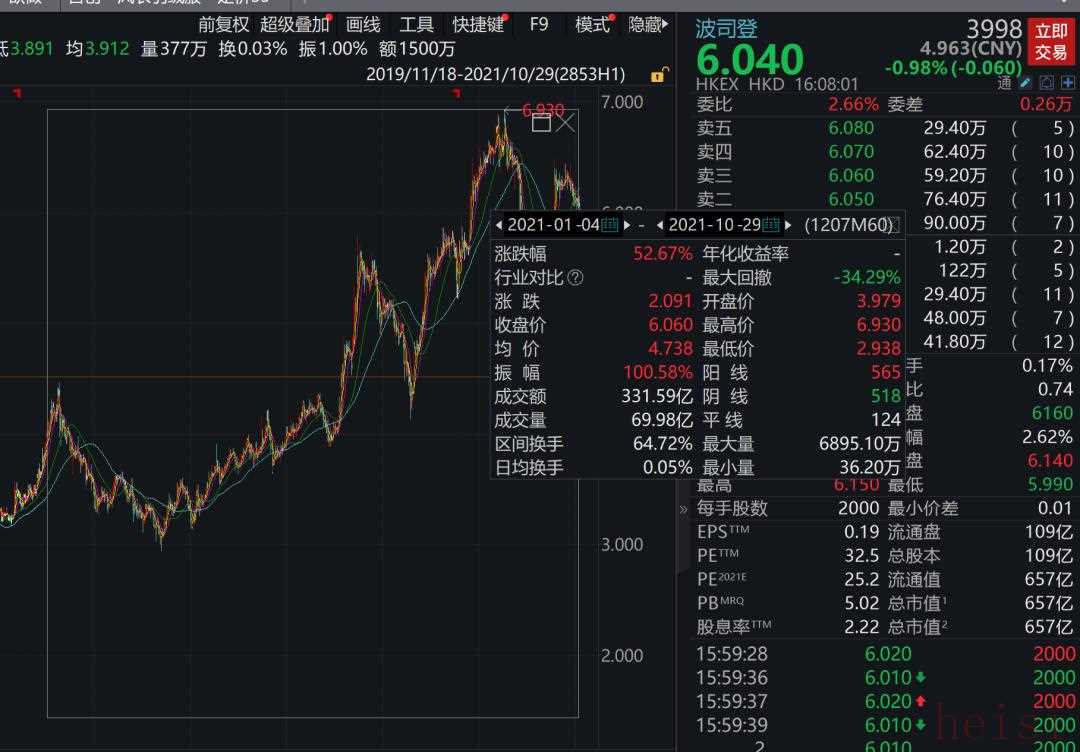The width and height of the screenshot is (1080, 752).
Task: Step the start date 2021-01-04 forward
Action: tap(627, 224)
